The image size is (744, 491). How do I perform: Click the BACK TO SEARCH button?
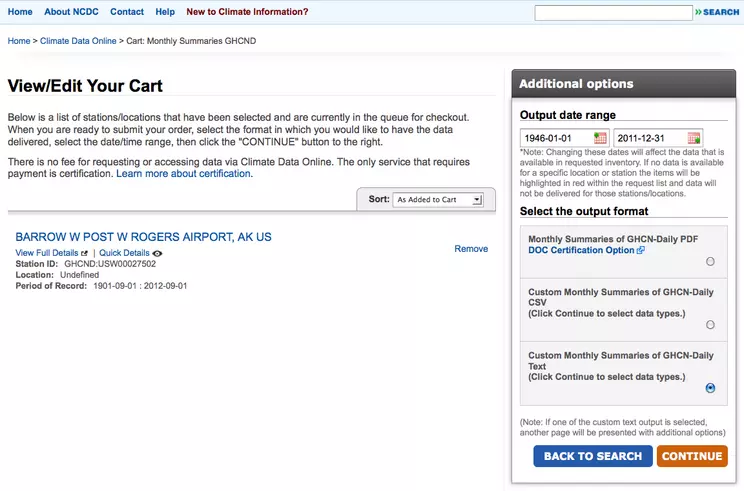593,456
